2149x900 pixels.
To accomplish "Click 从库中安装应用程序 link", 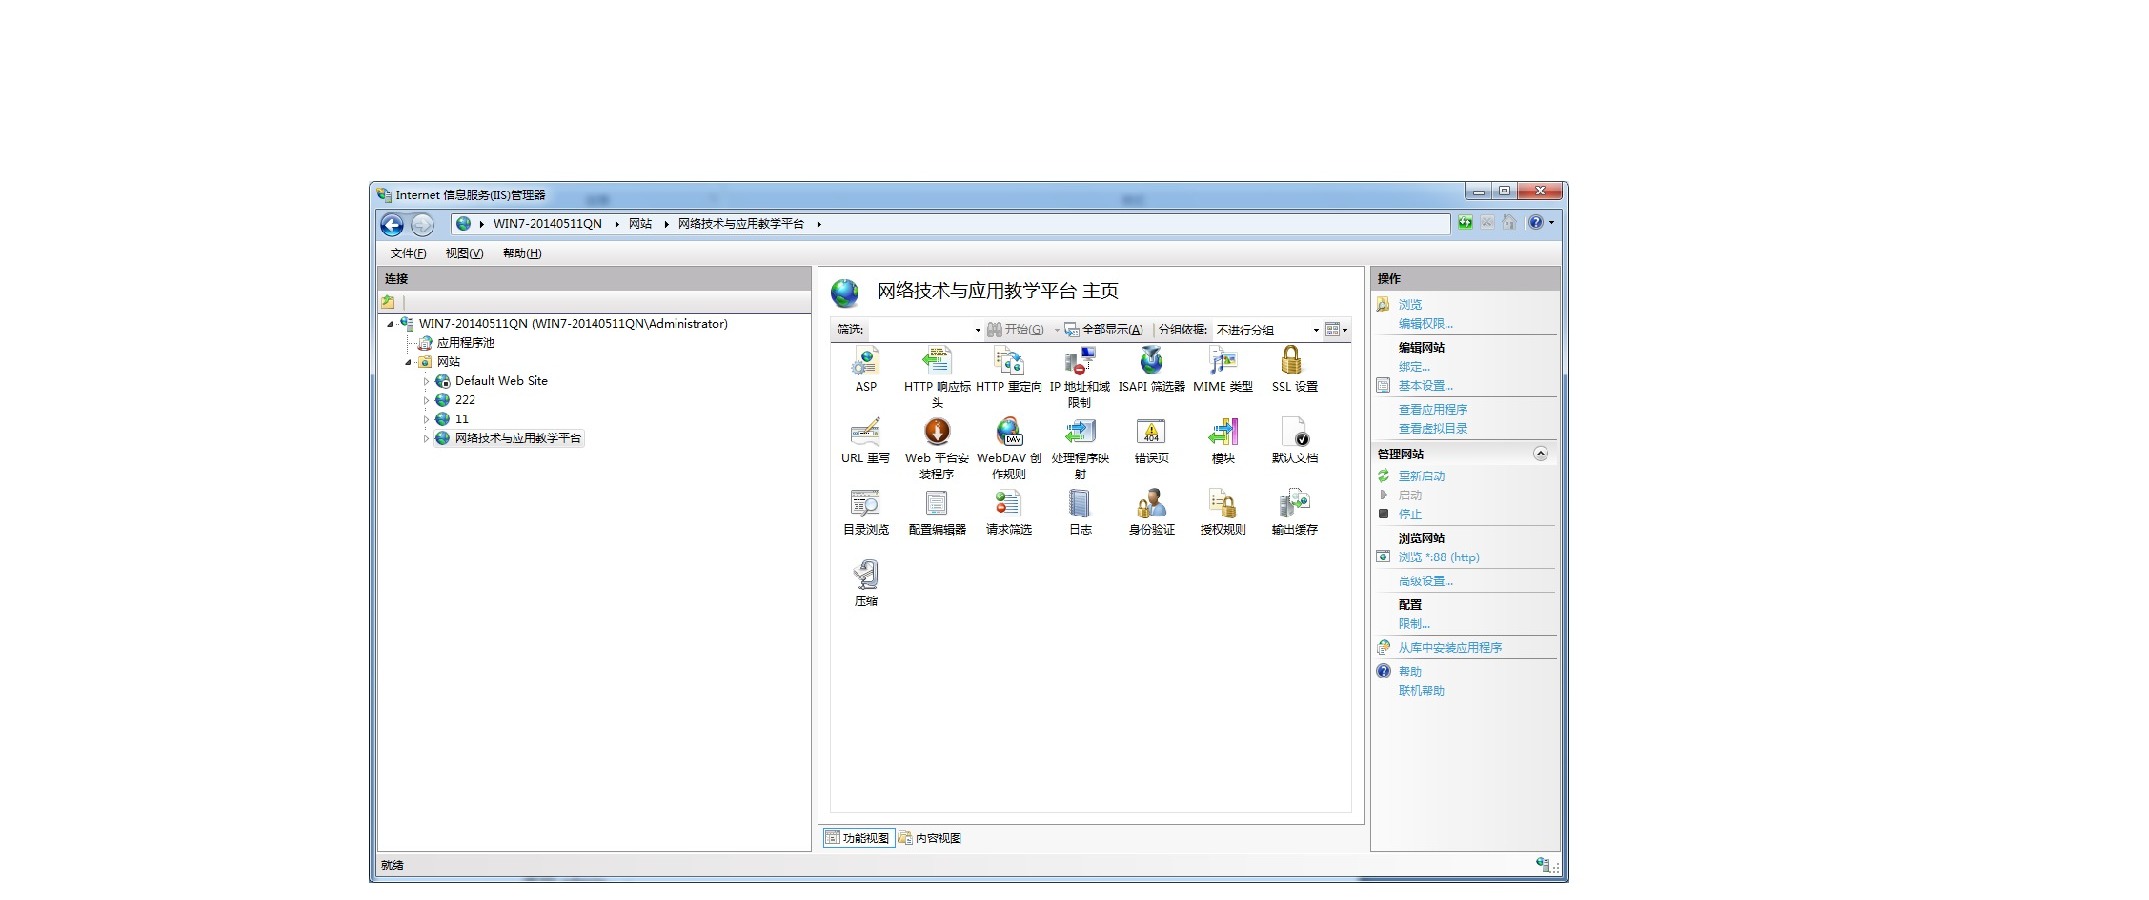I will 1450,648.
